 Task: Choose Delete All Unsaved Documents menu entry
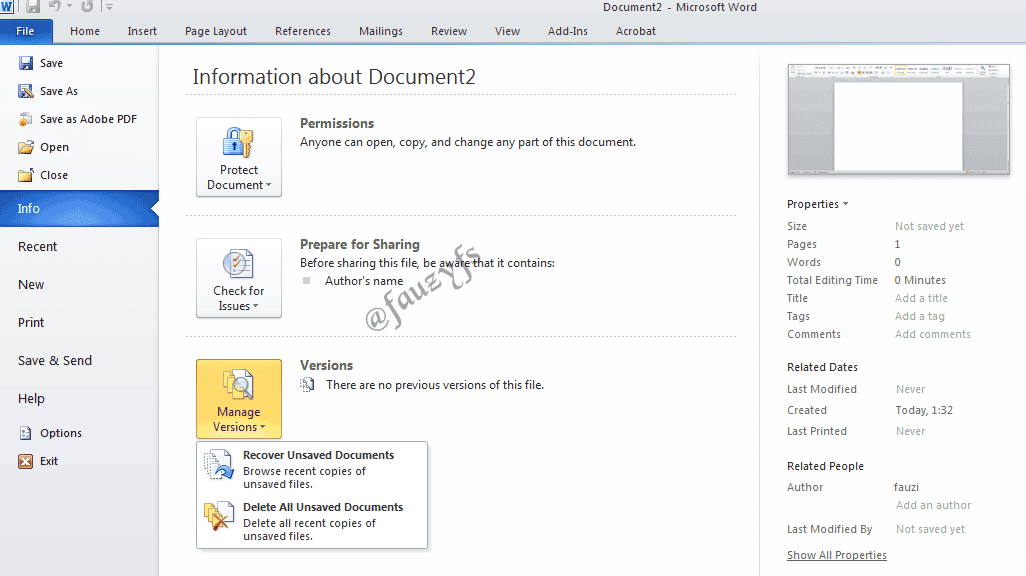(x=312, y=521)
